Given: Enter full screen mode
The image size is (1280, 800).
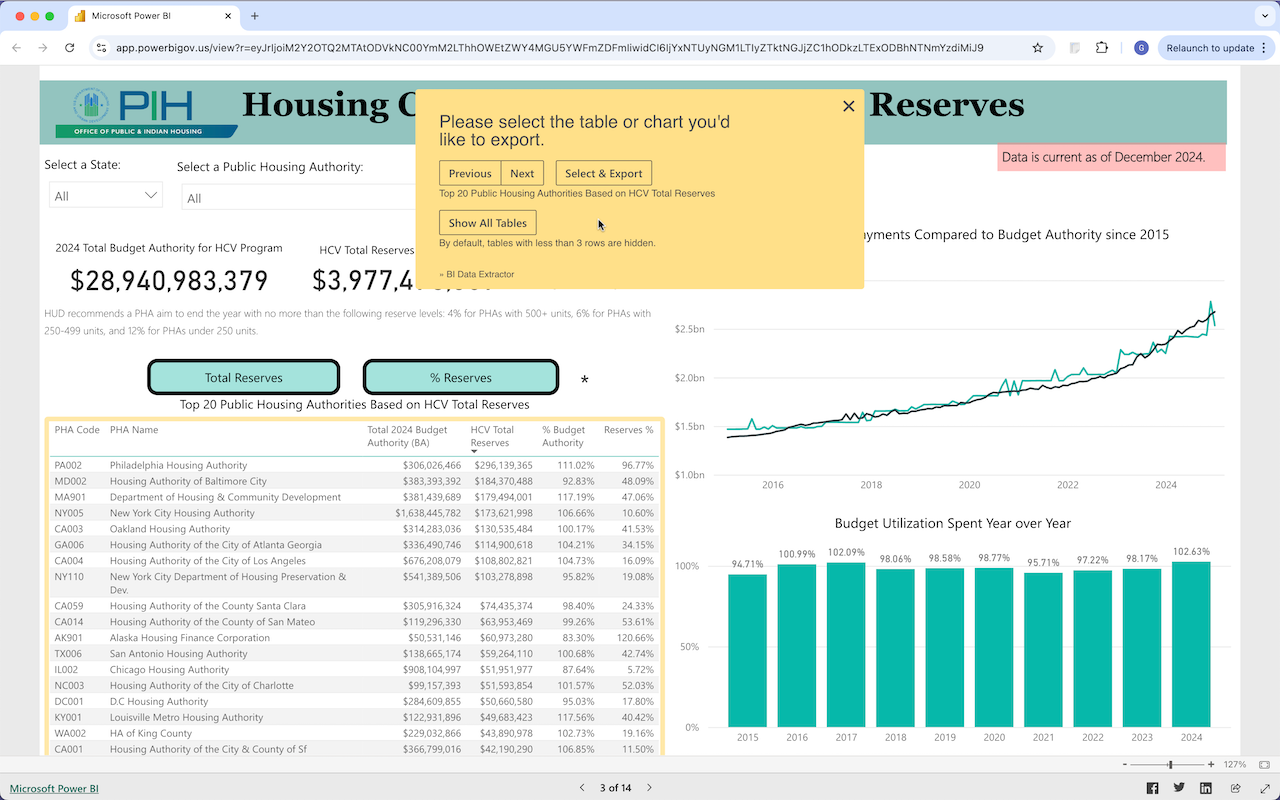Looking at the screenshot, I should 1263,788.
